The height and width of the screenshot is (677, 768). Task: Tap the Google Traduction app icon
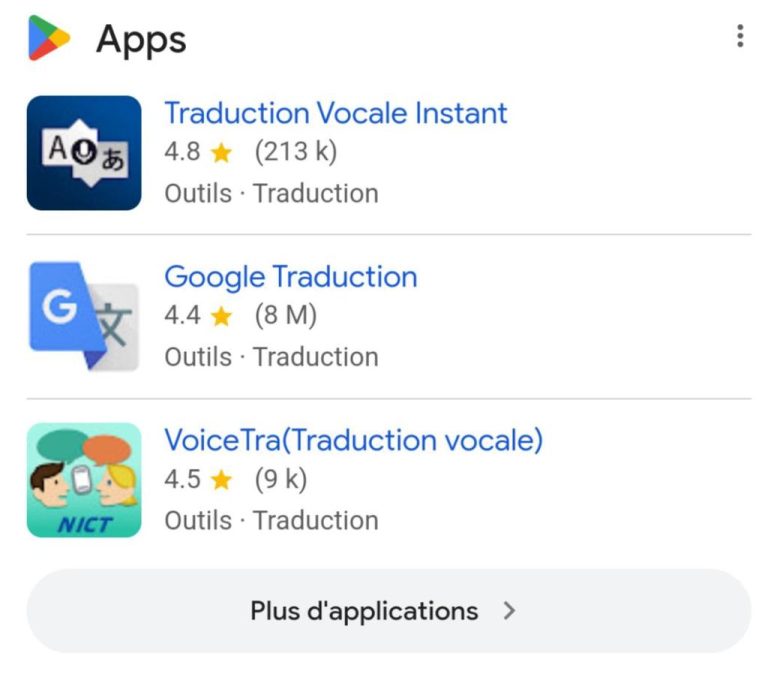(84, 316)
